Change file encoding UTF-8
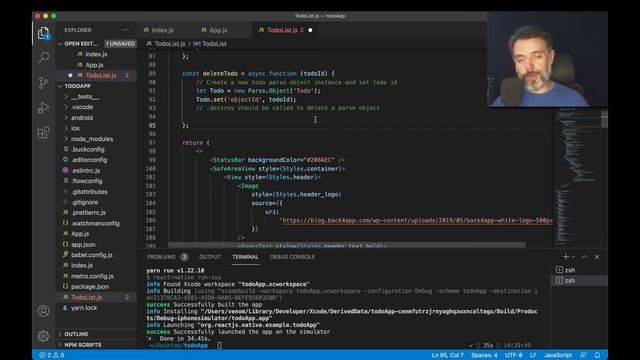The width and height of the screenshot is (640, 360). (513, 355)
